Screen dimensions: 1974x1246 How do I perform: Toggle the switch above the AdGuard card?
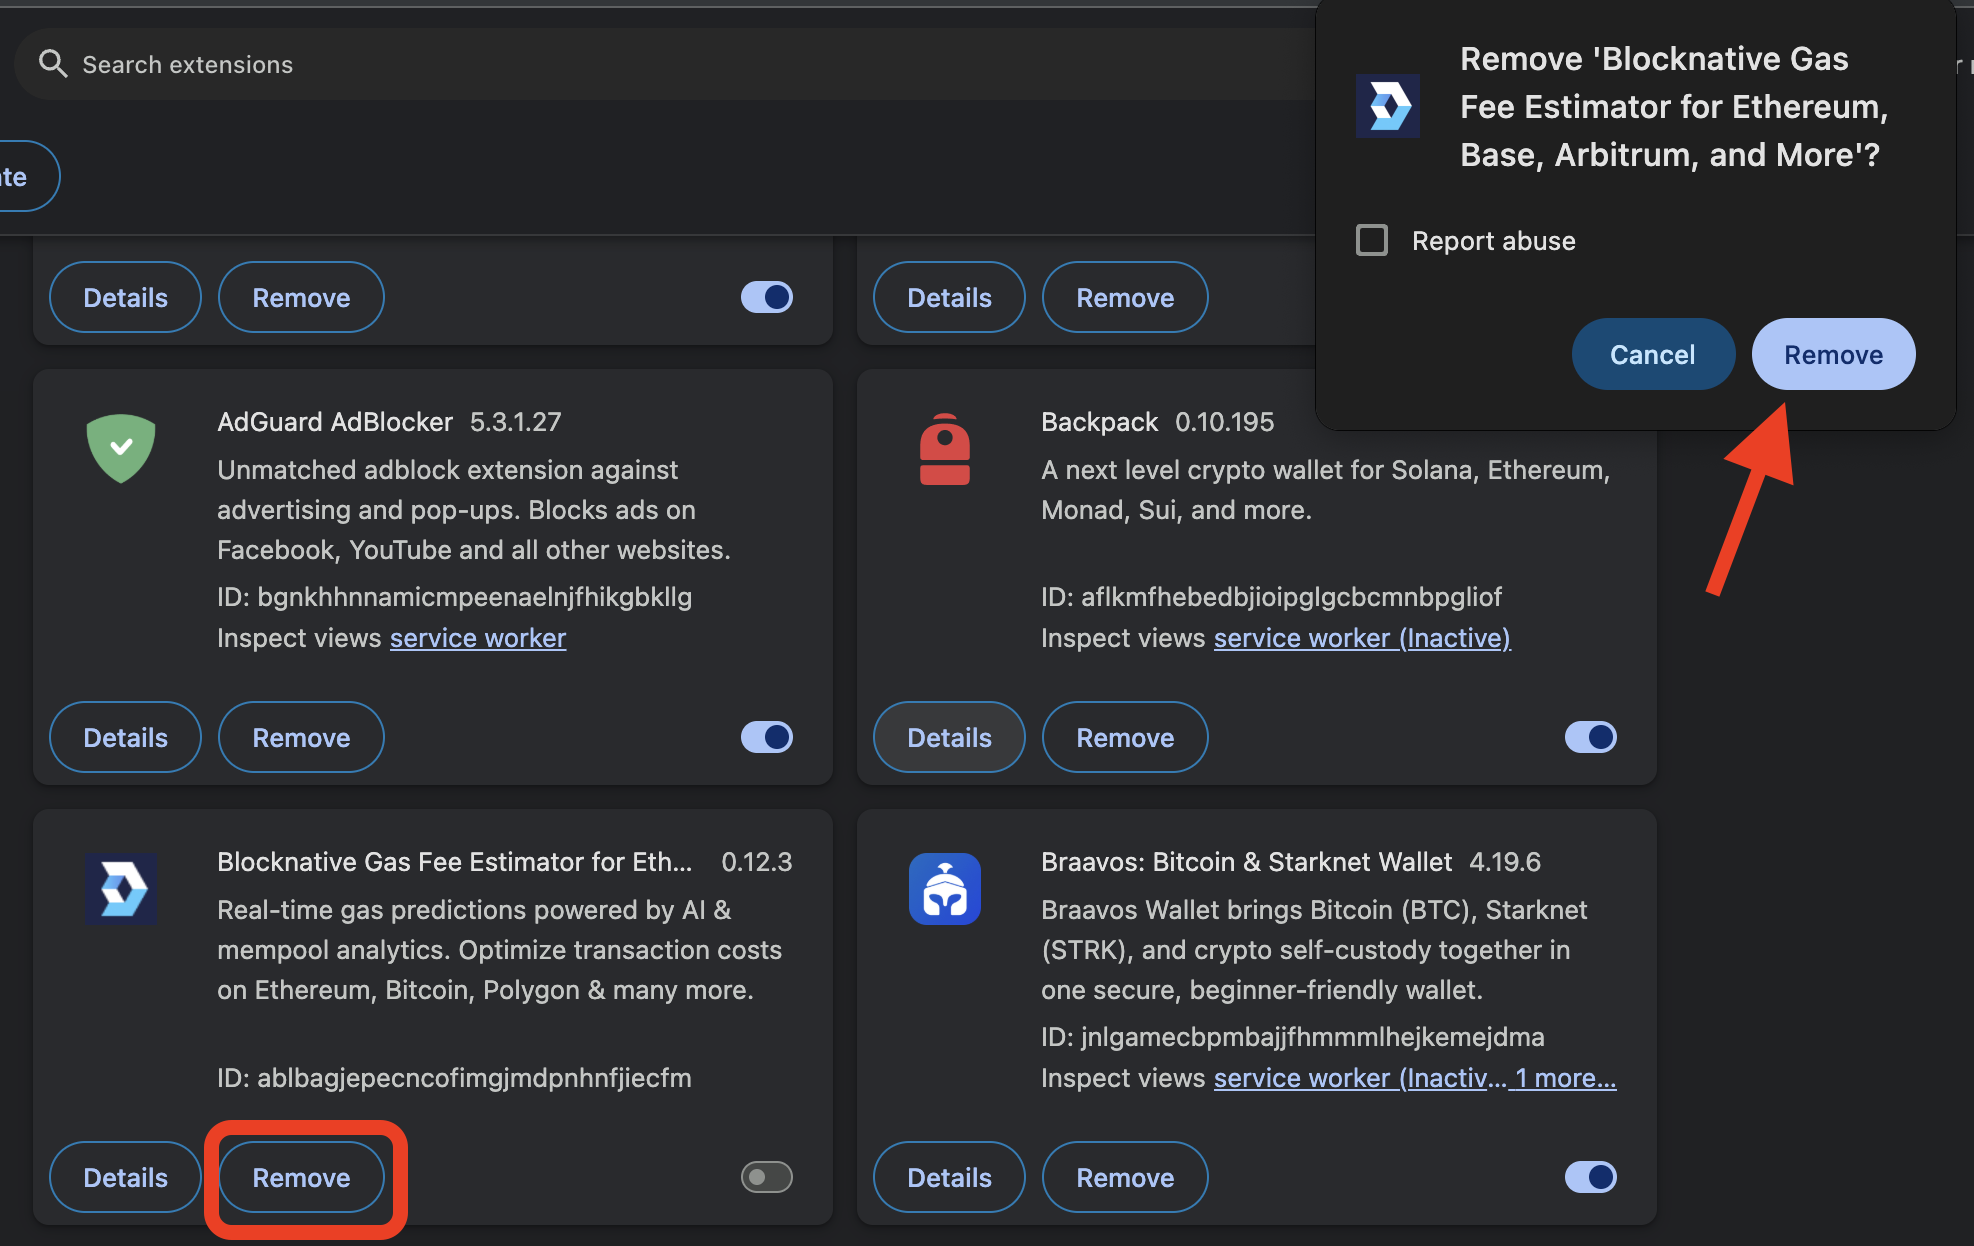pos(767,297)
